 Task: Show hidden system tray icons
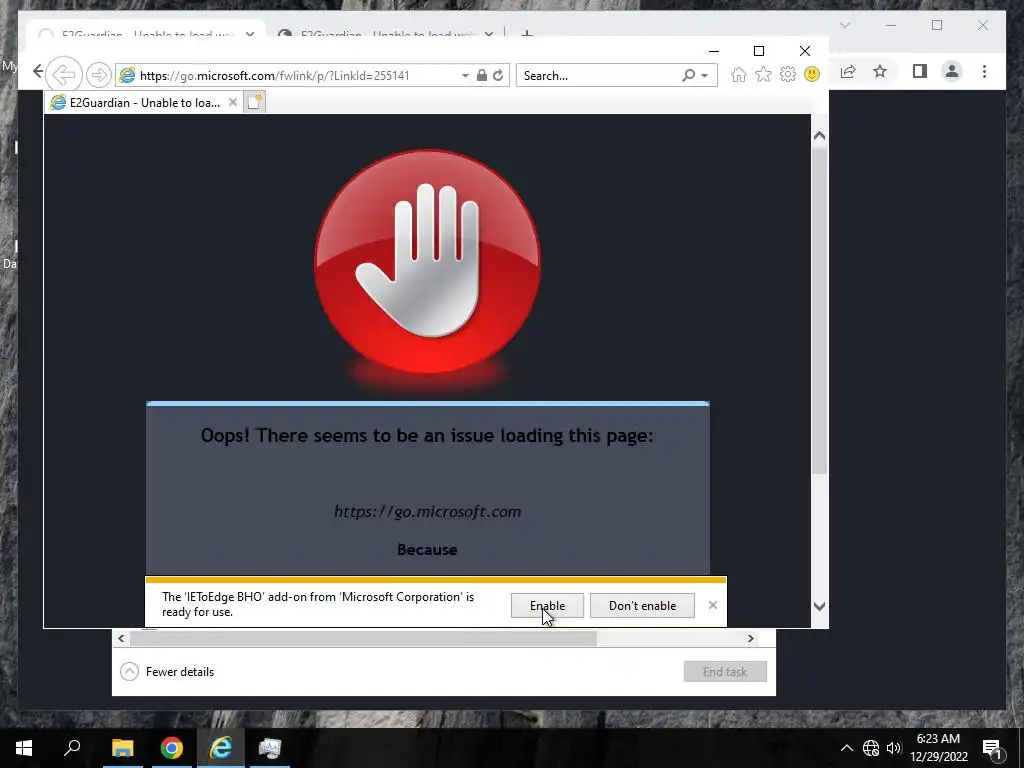(x=846, y=748)
